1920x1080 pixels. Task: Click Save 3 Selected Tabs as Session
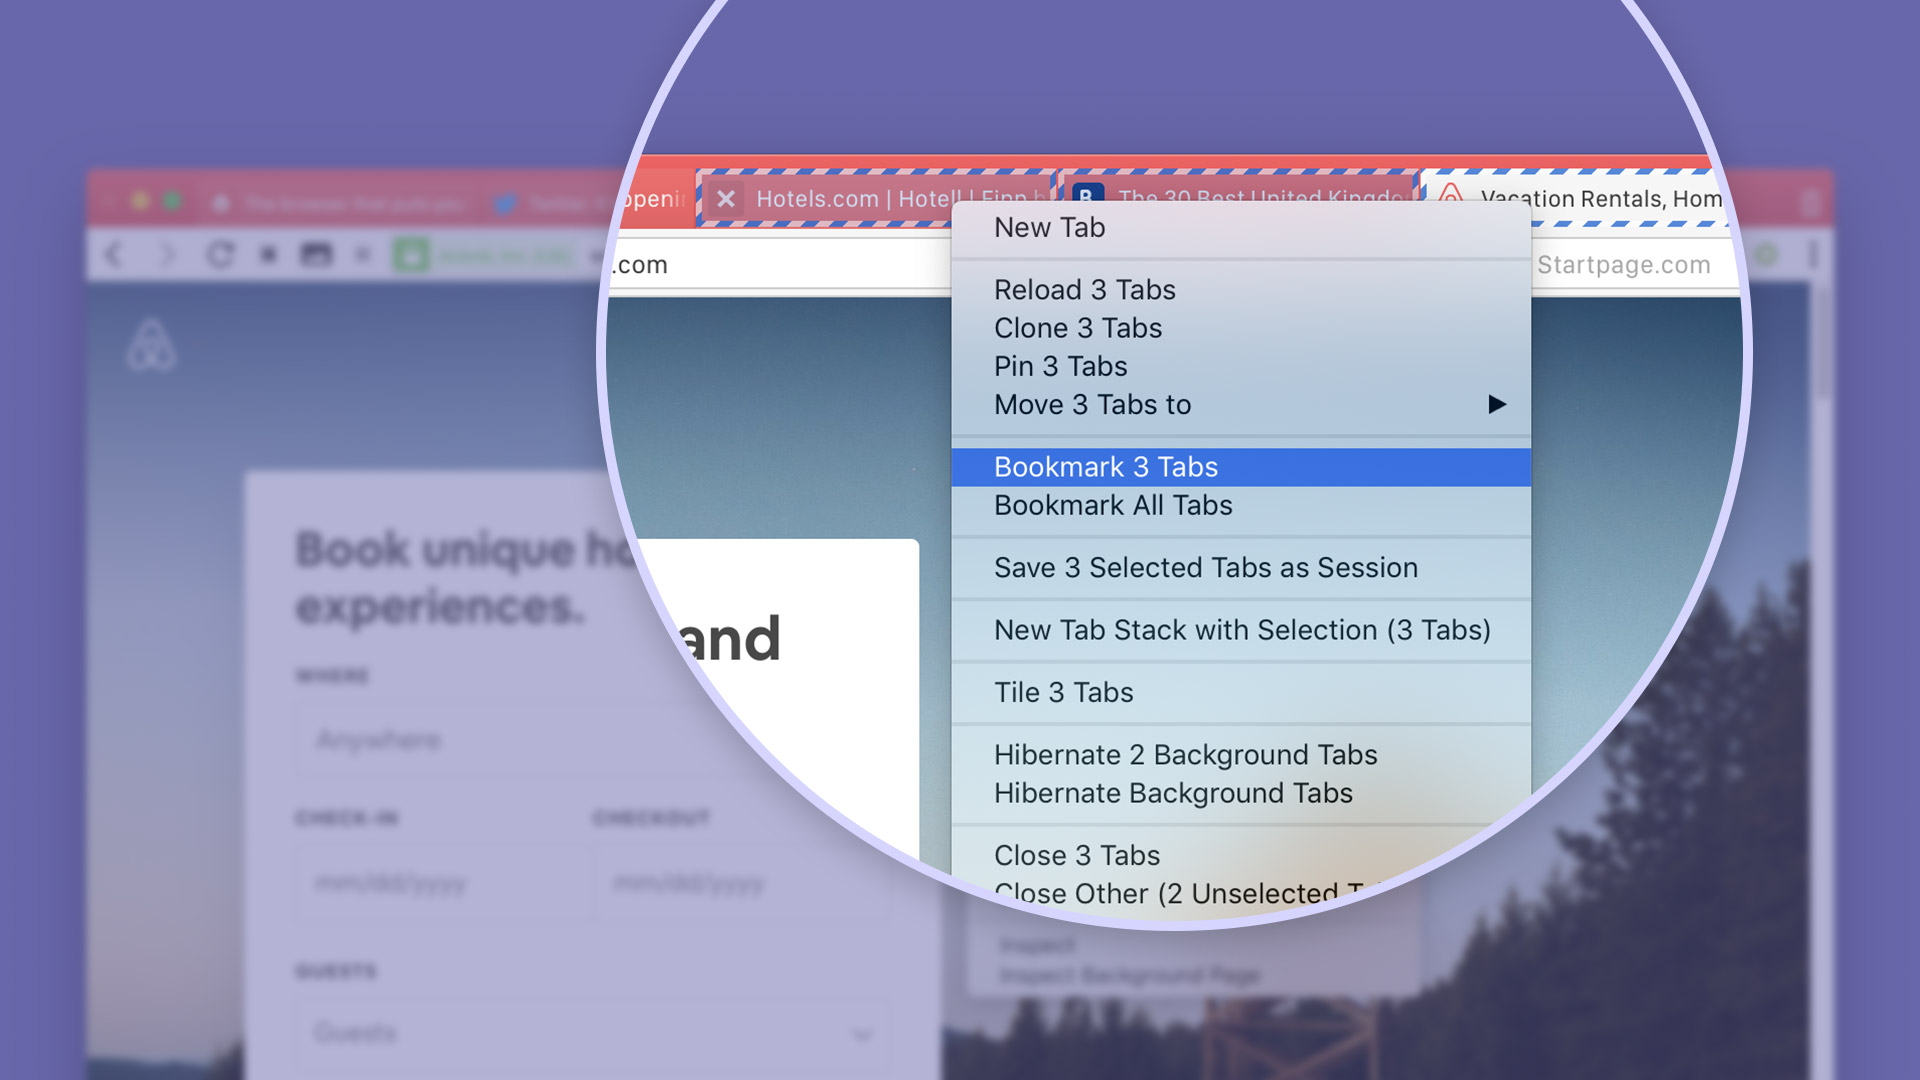coord(1204,567)
